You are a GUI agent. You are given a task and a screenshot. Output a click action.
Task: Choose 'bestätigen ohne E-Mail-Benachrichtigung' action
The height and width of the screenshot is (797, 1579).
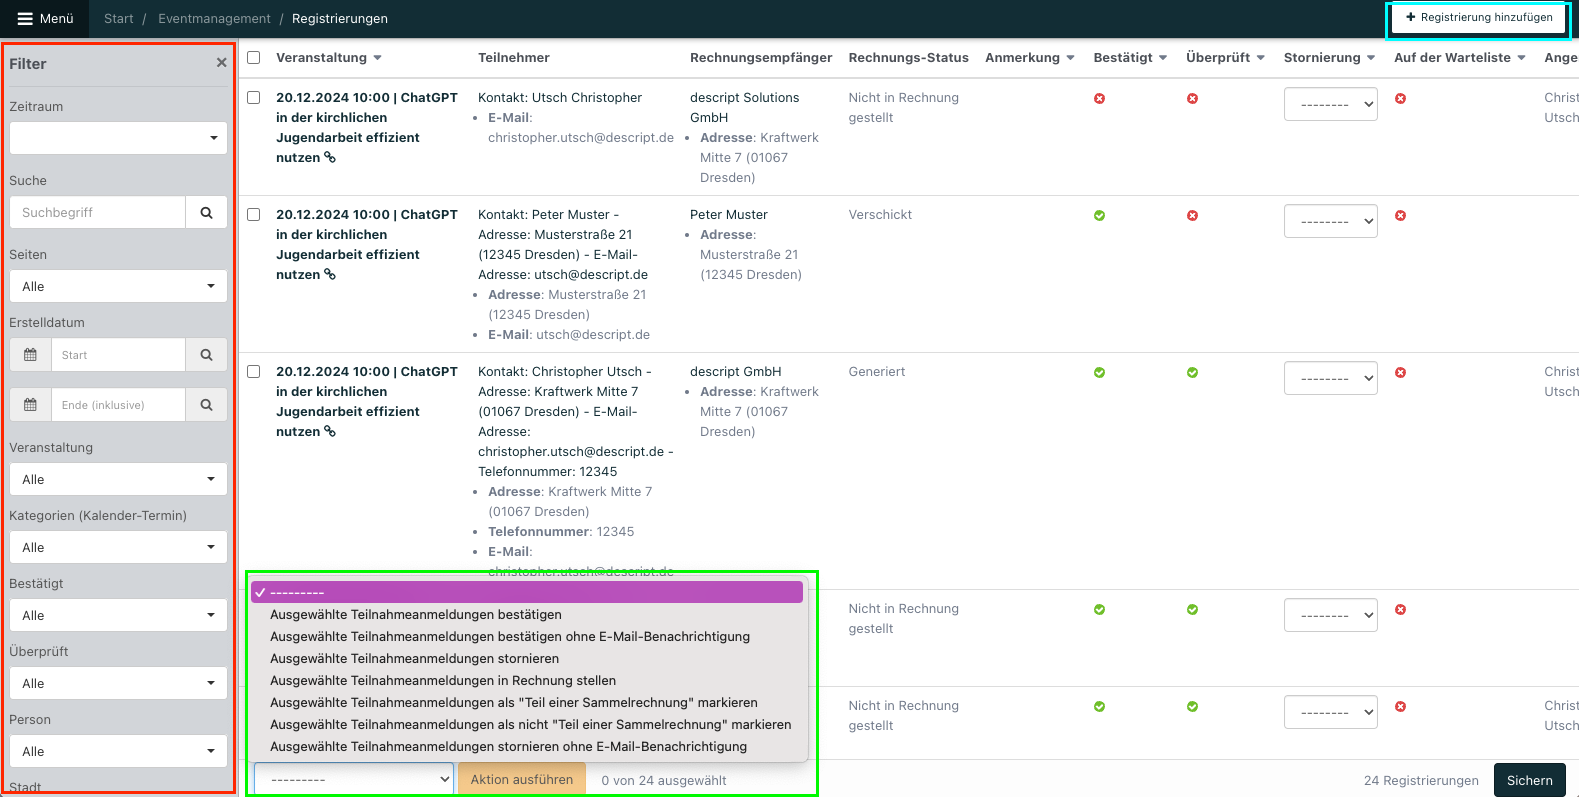pyautogui.click(x=527, y=636)
